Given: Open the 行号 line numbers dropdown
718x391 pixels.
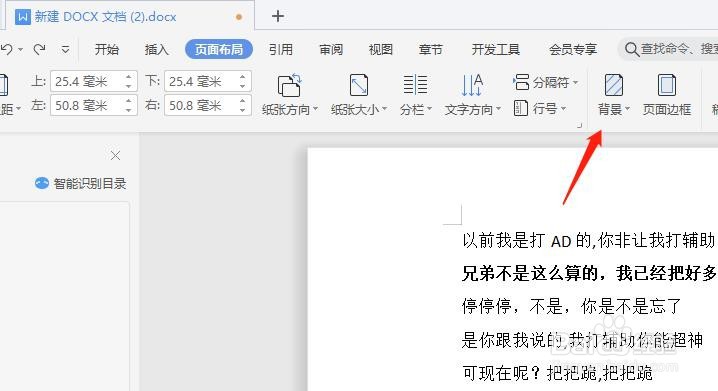Looking at the screenshot, I should 540,109.
